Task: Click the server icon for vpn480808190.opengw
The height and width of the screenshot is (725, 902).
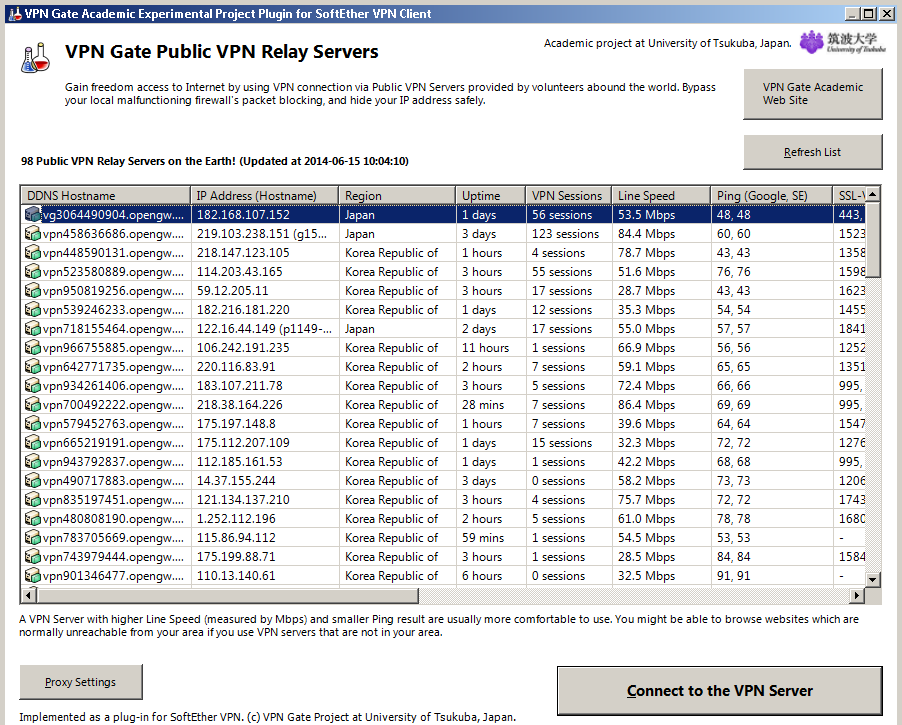Action: click(x=33, y=518)
